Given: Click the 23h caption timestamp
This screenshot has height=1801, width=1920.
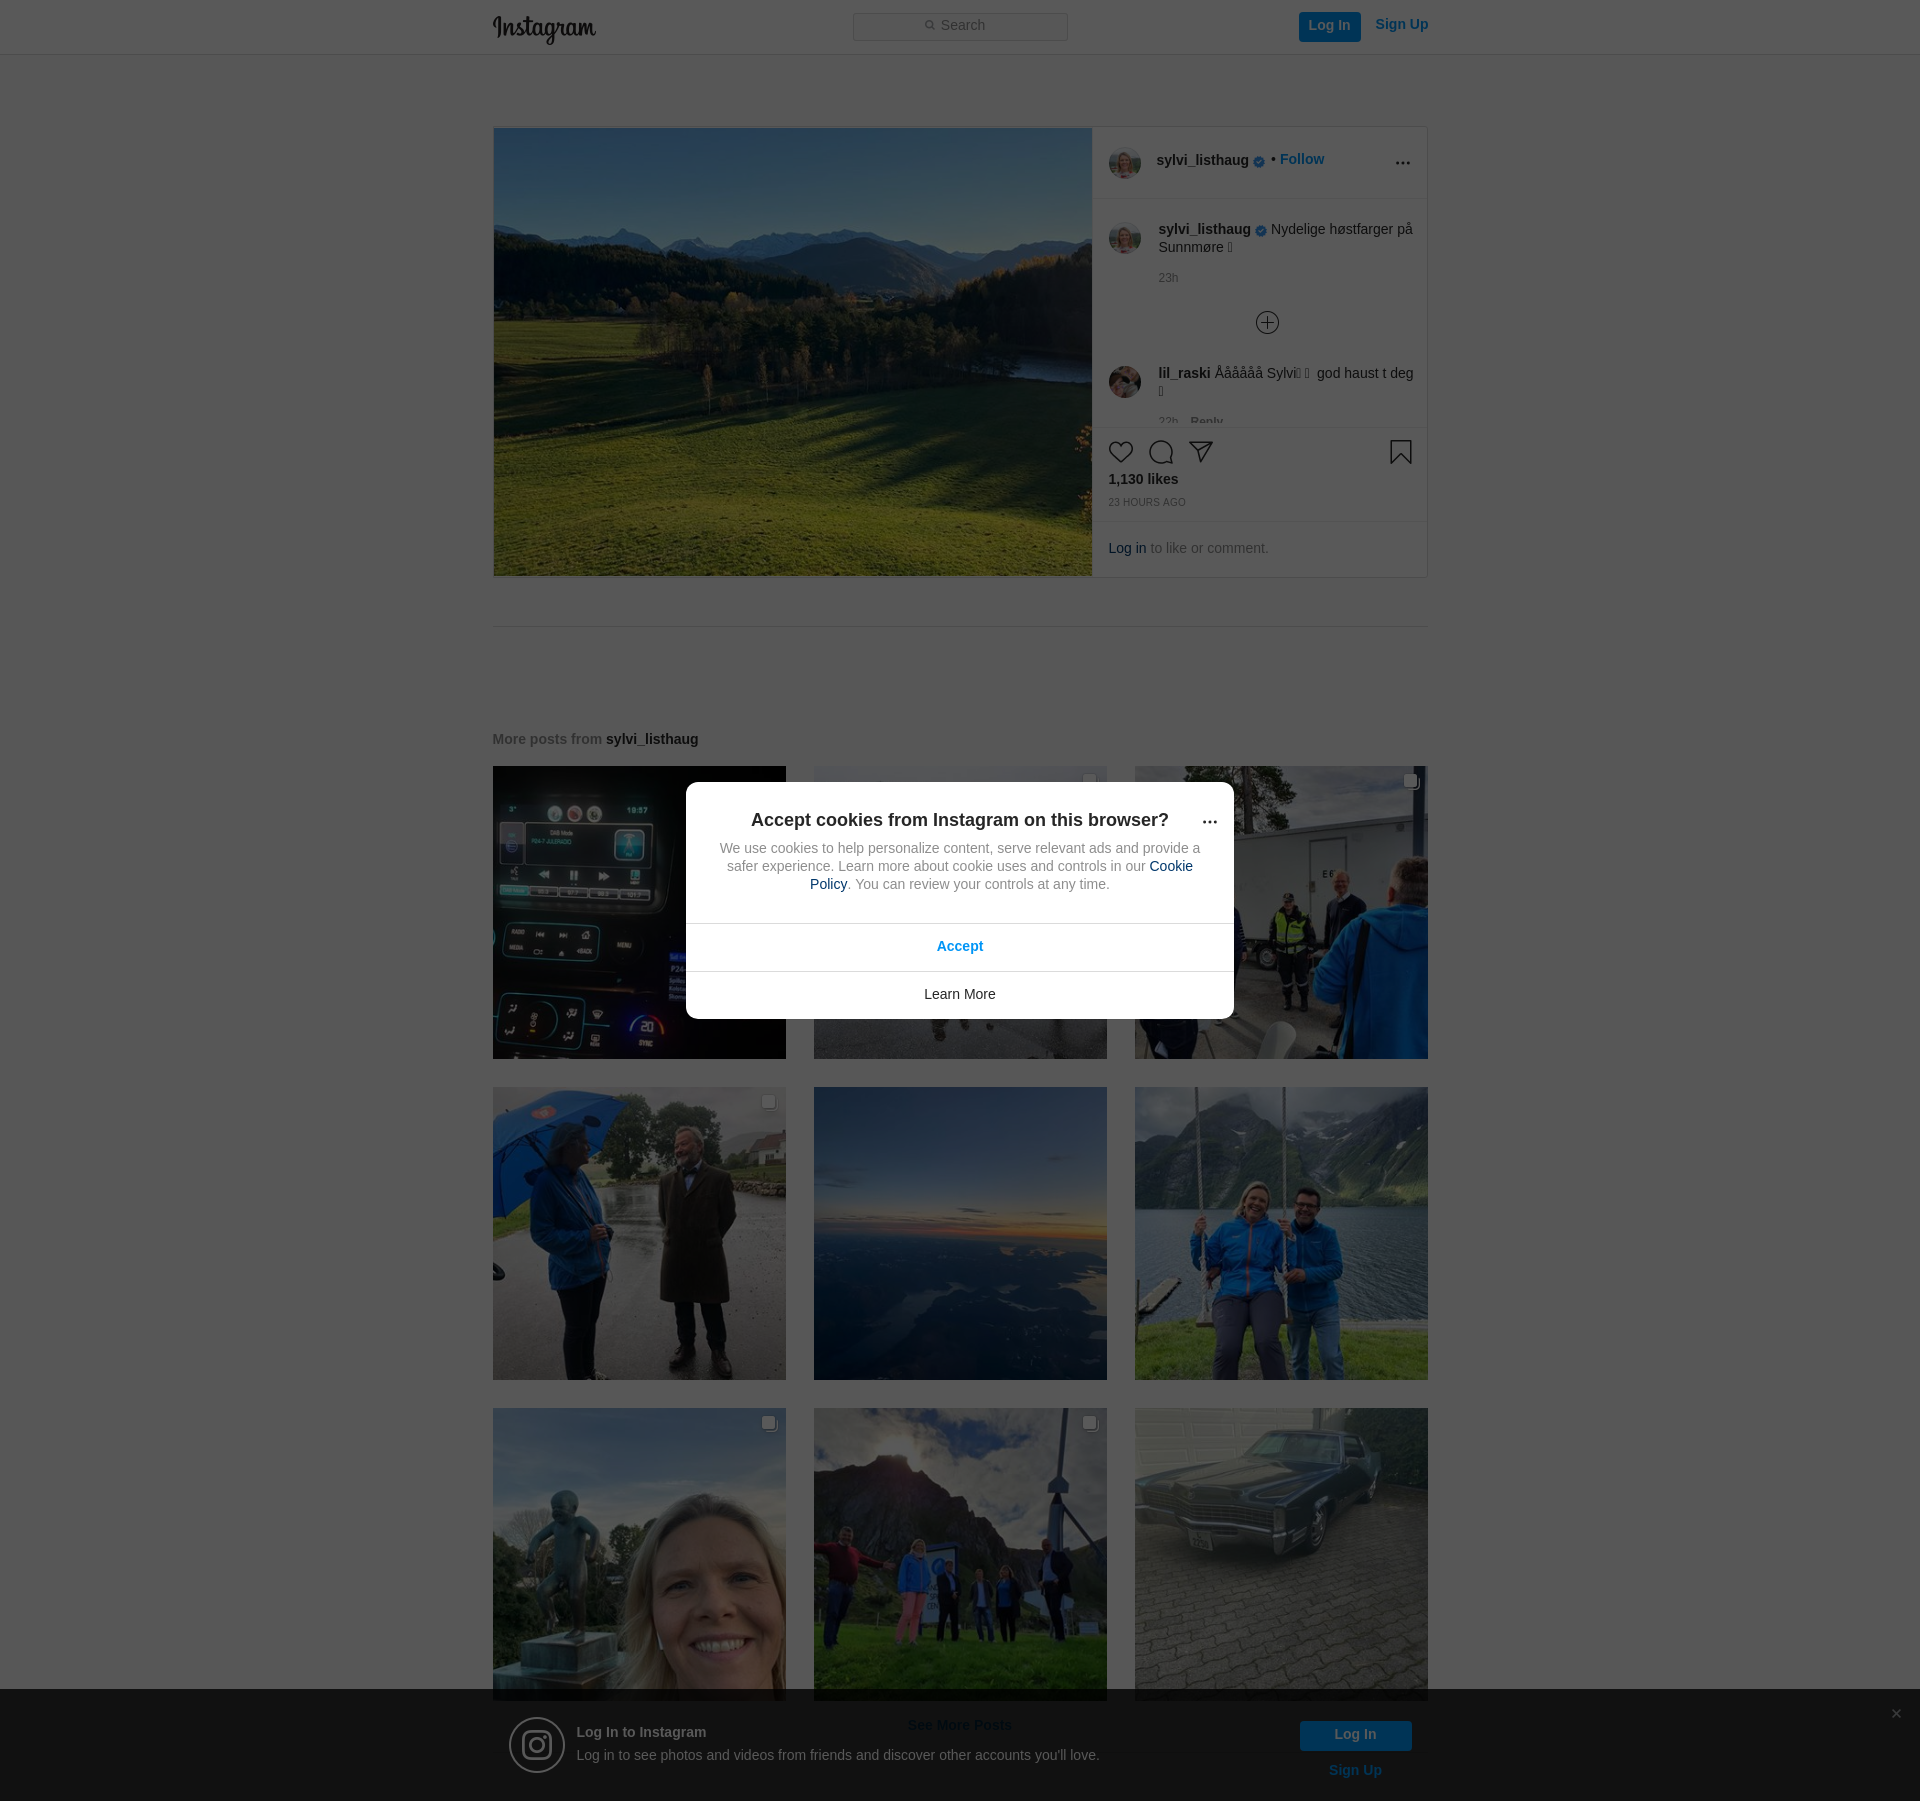Looking at the screenshot, I should [x=1168, y=278].
